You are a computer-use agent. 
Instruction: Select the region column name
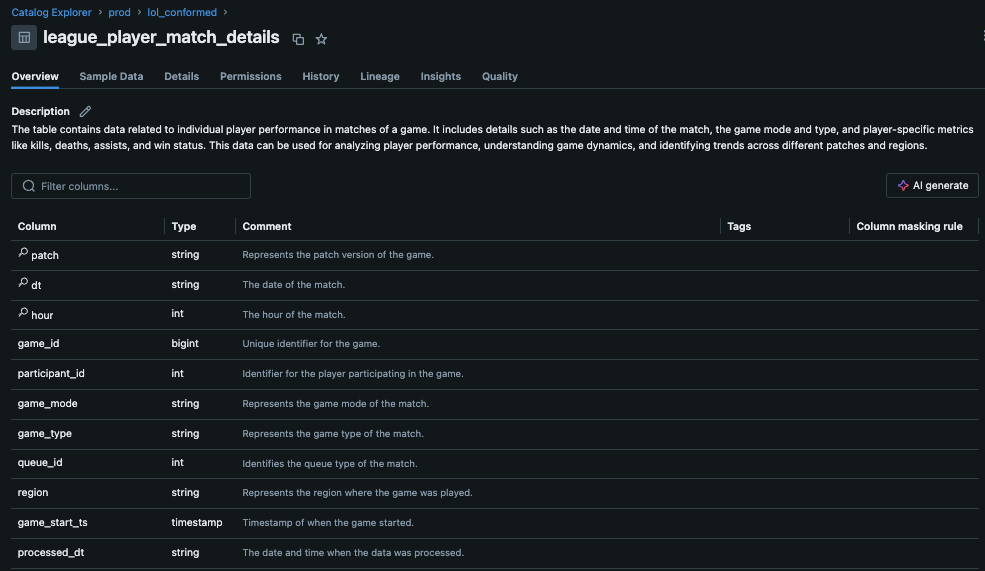(33, 492)
